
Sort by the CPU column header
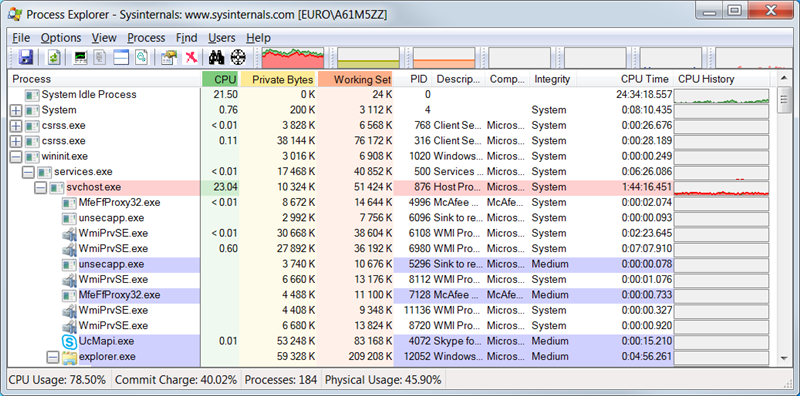[x=221, y=79]
